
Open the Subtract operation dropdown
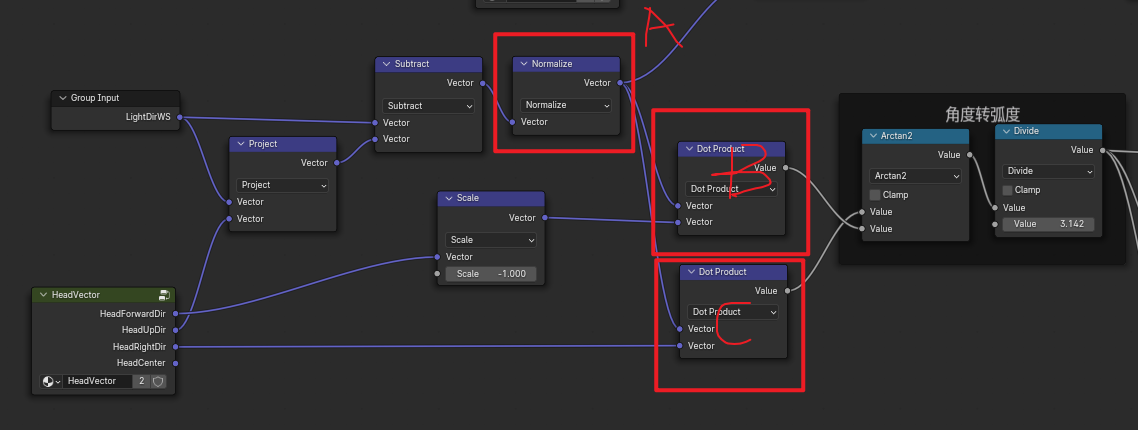428,106
